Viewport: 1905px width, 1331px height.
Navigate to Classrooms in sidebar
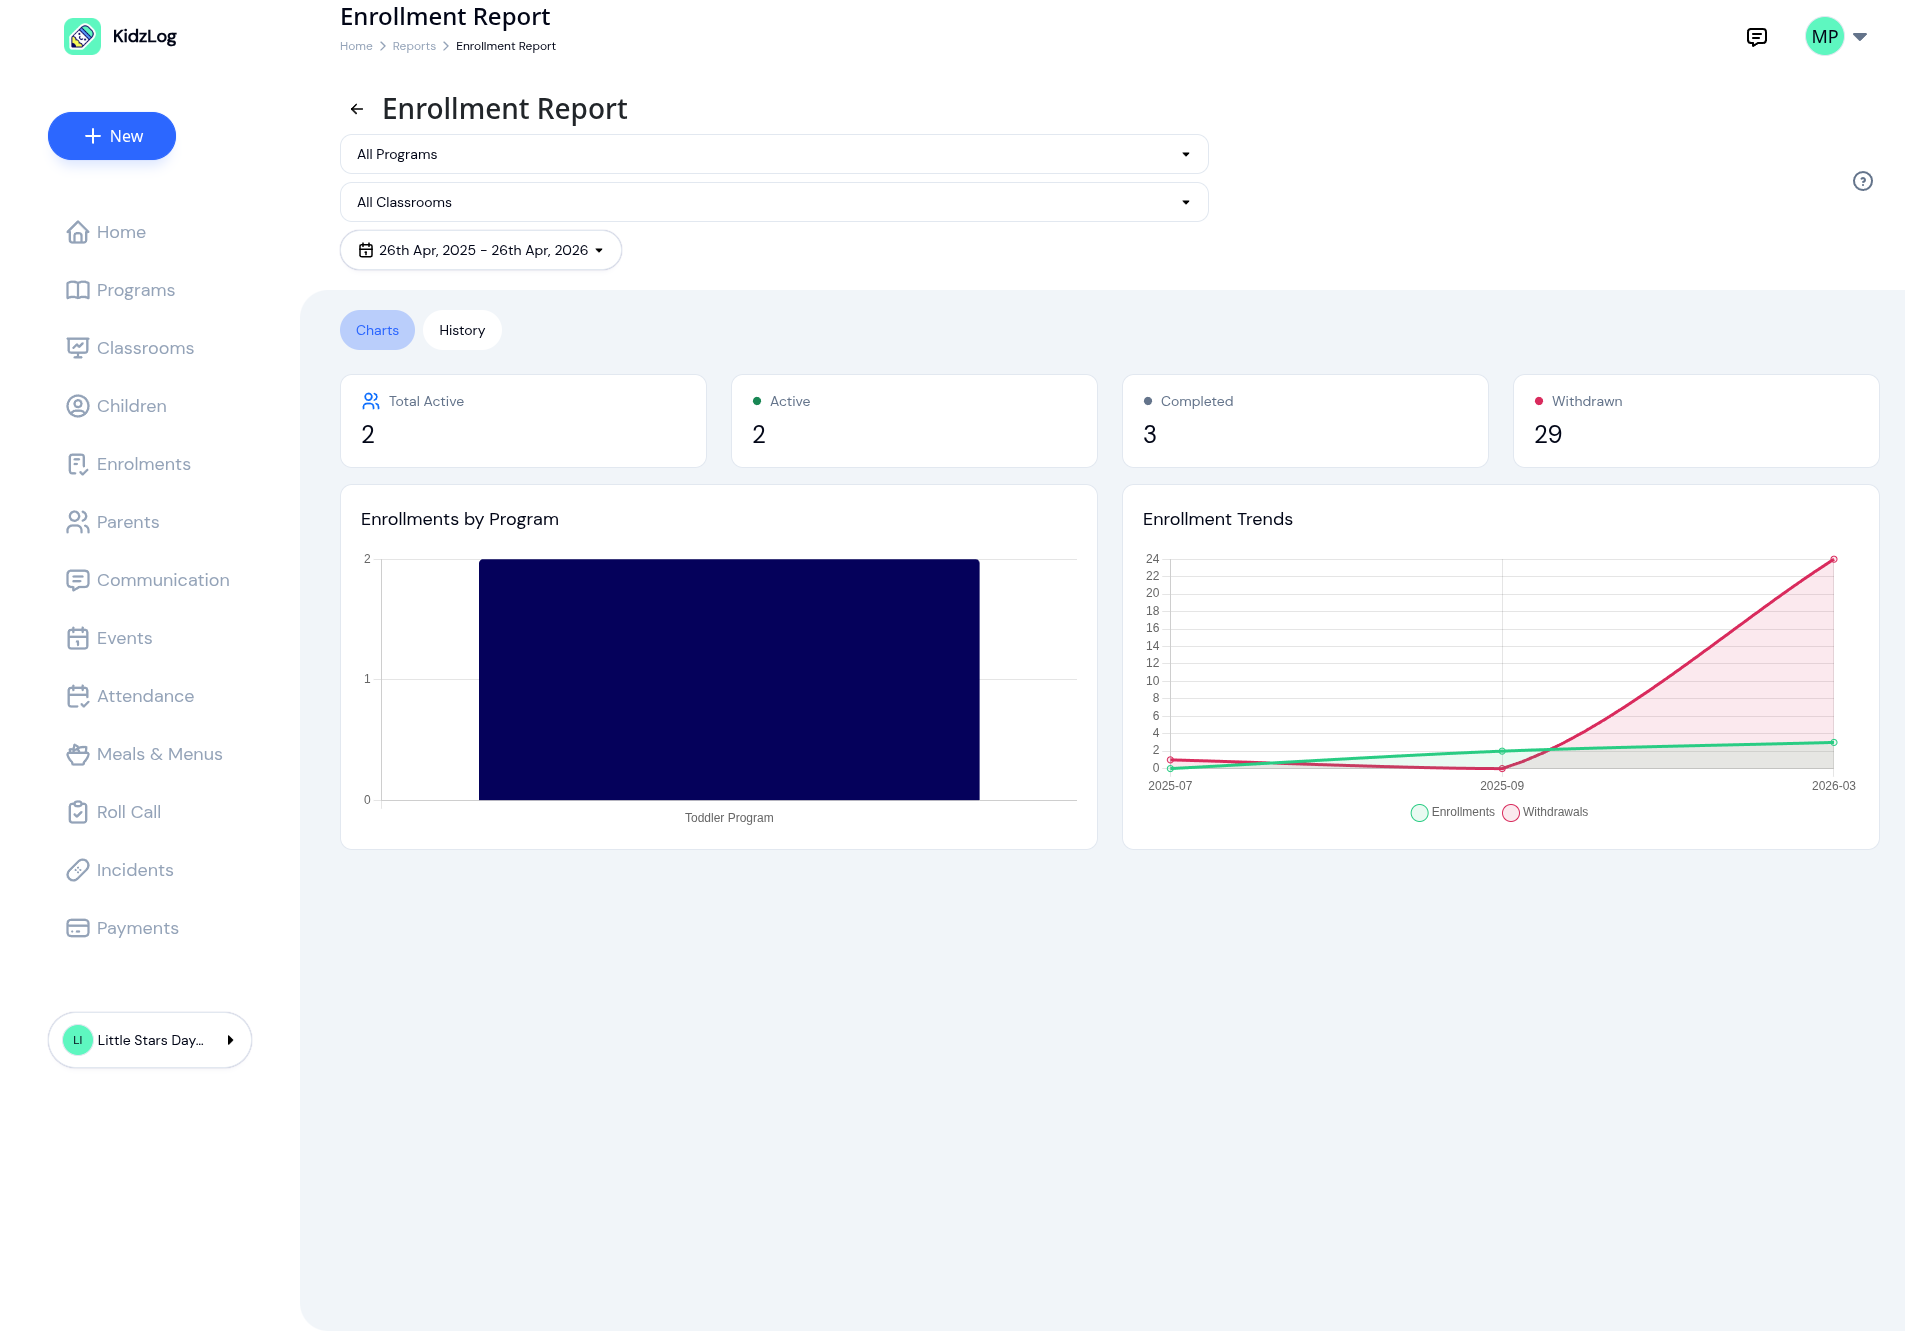pyautogui.click(x=145, y=348)
